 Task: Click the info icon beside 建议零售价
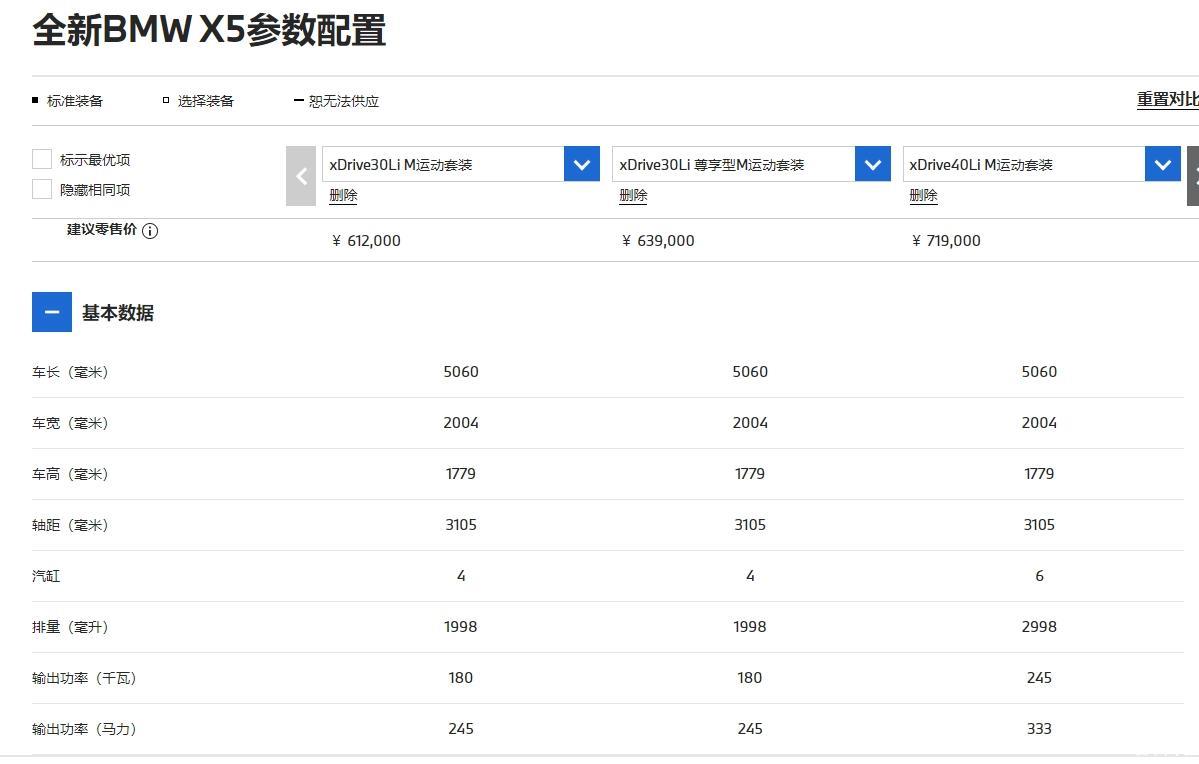150,231
